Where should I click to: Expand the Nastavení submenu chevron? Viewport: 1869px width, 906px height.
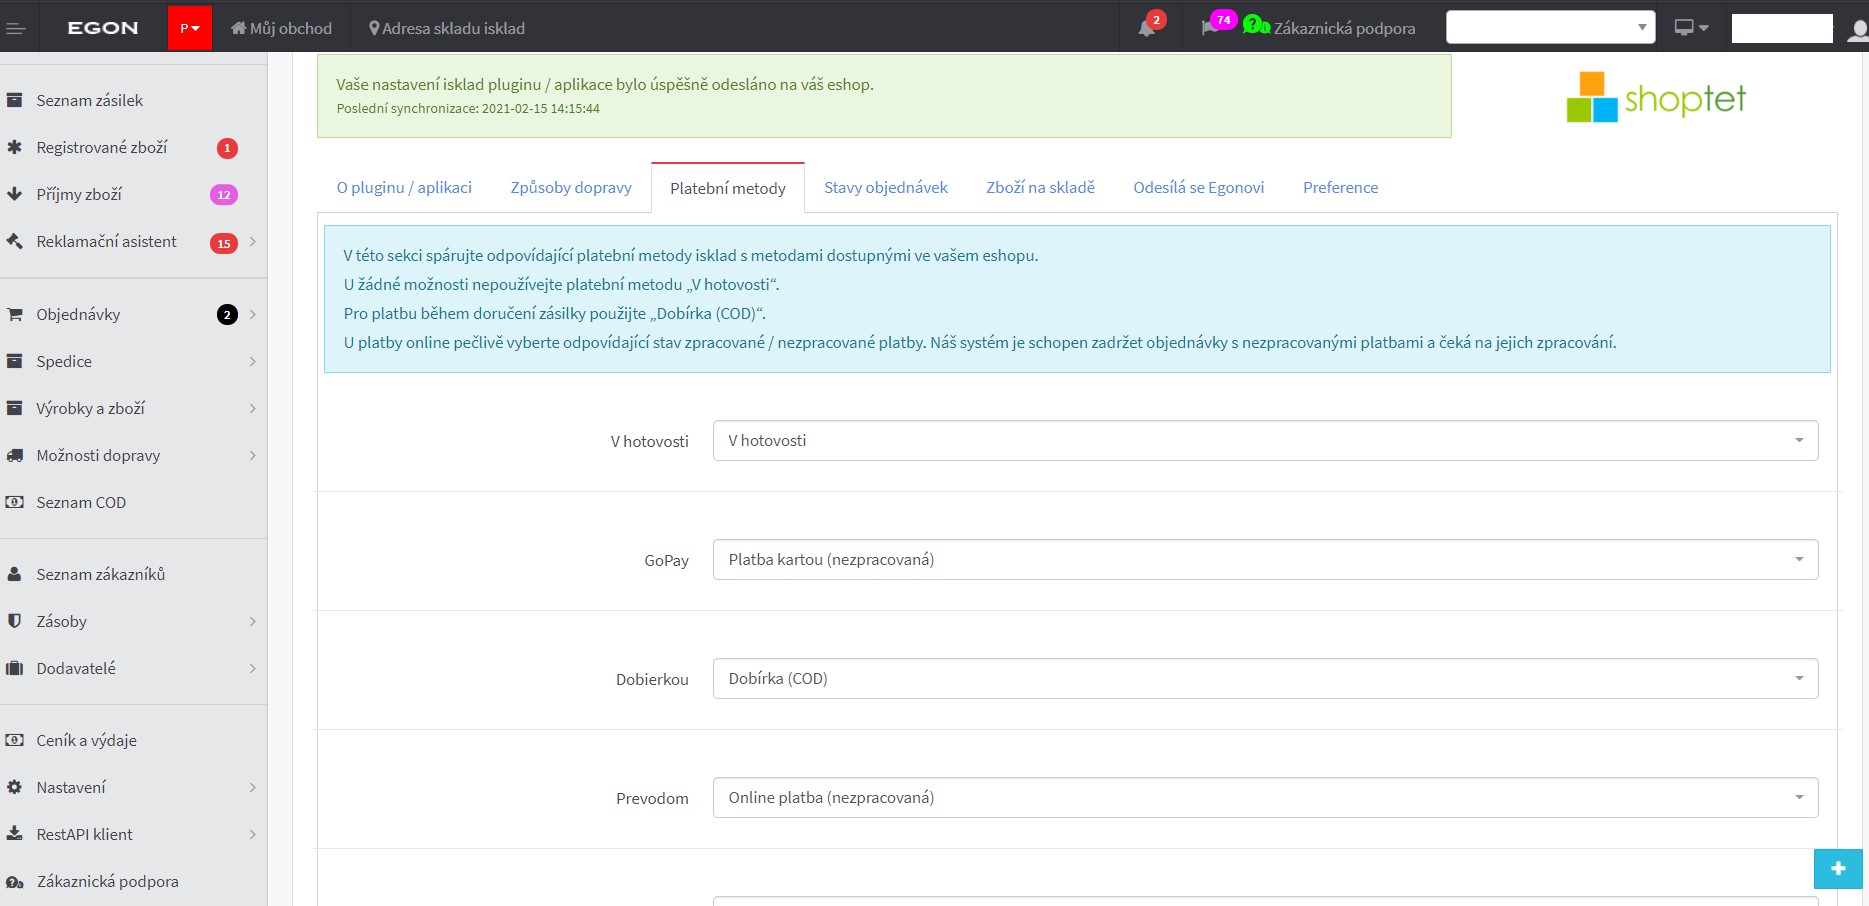click(x=252, y=787)
